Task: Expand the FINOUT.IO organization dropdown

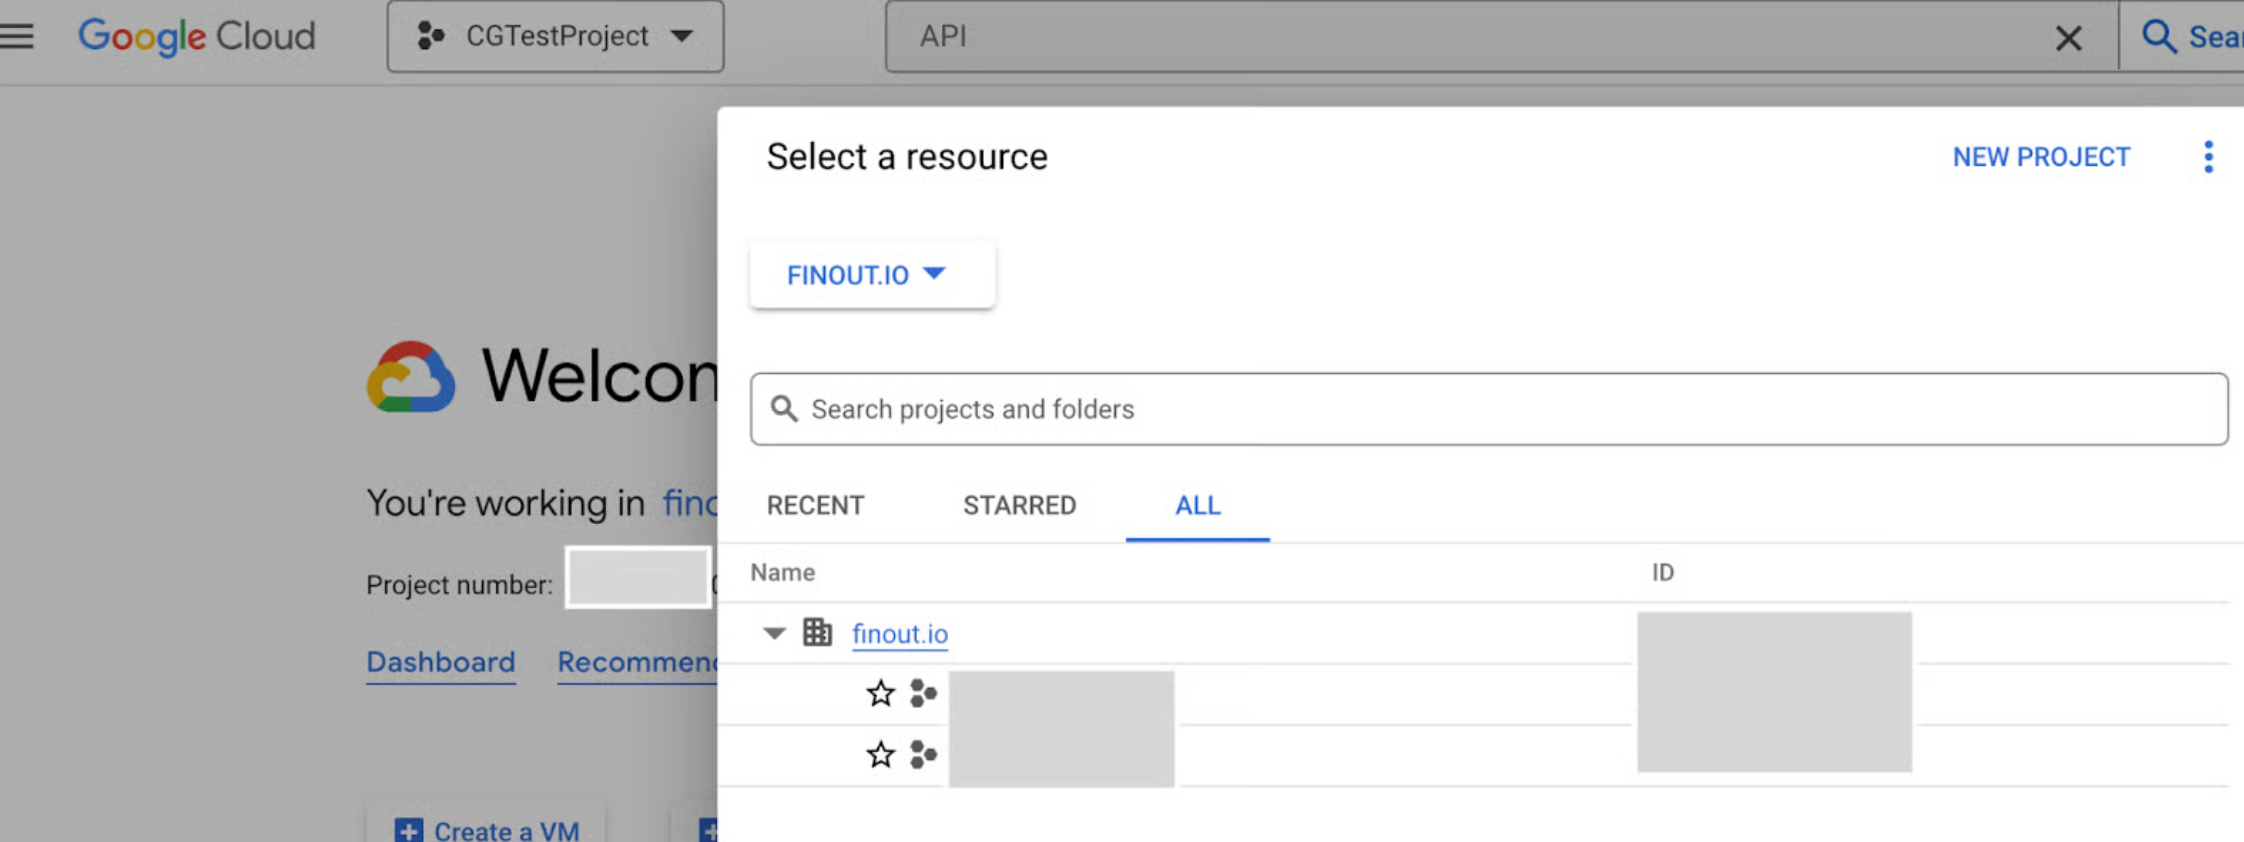Action: pyautogui.click(x=871, y=274)
